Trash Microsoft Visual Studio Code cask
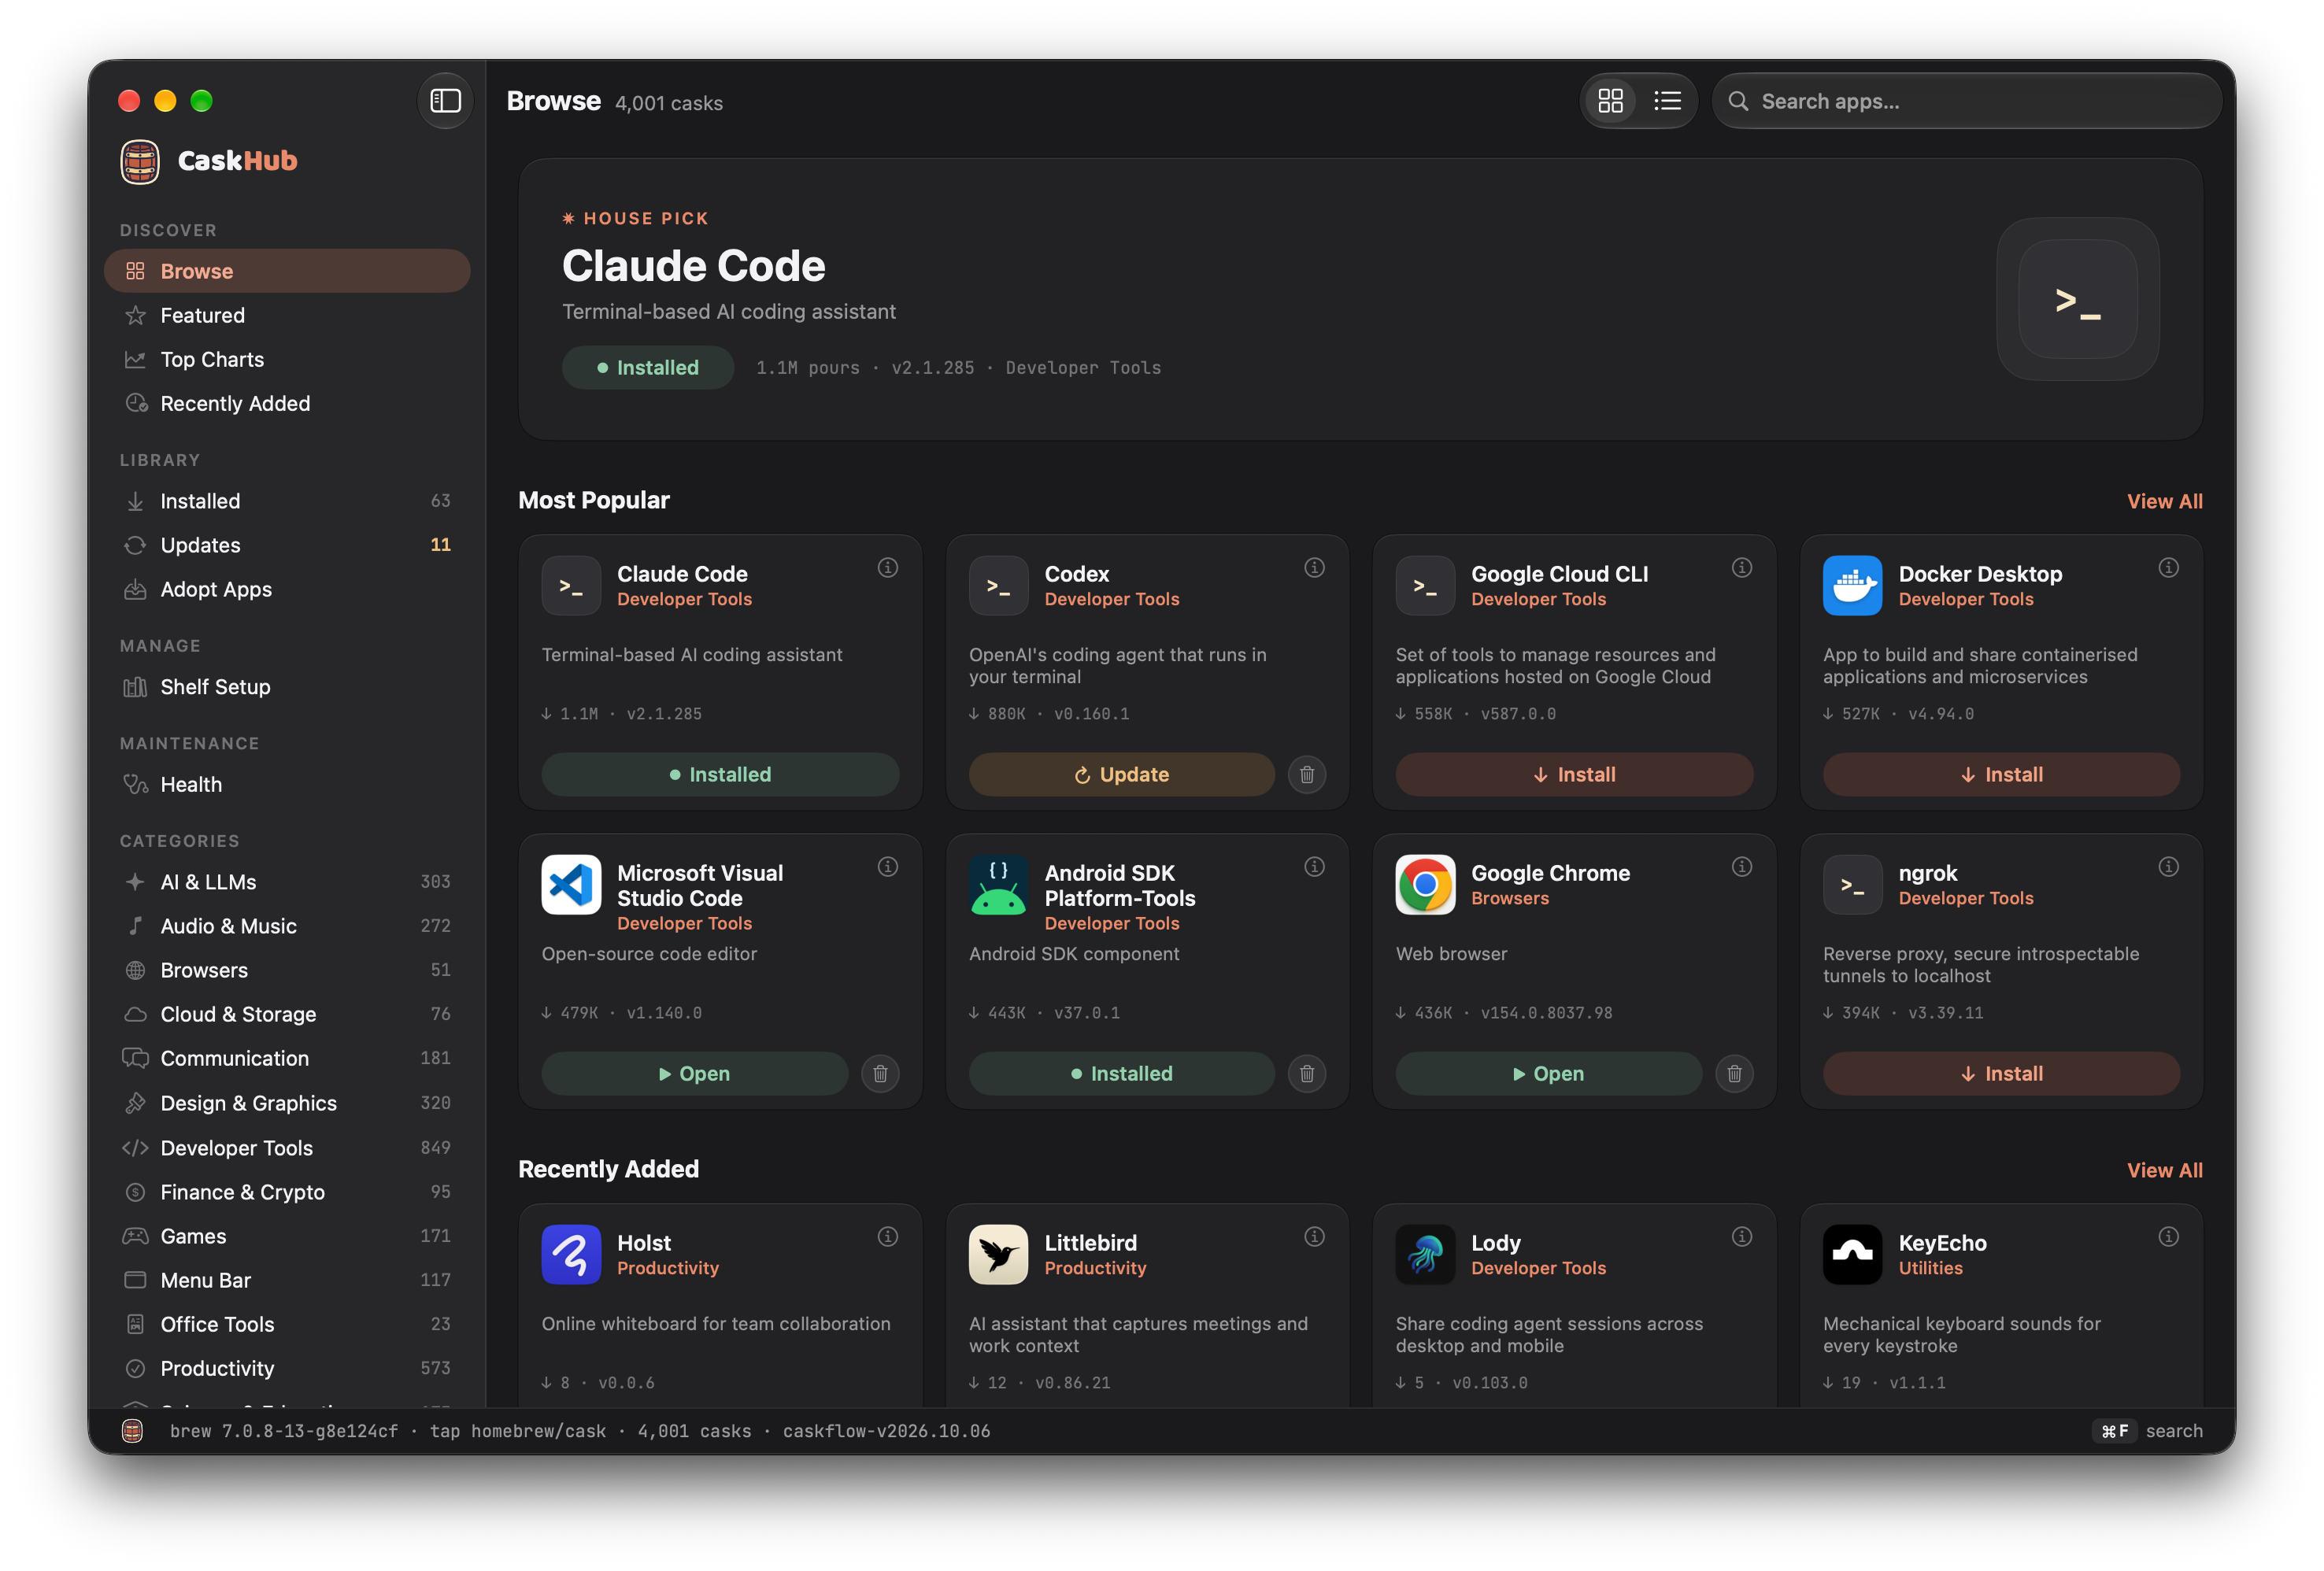Viewport: 2324px width, 1571px height. click(x=880, y=1073)
